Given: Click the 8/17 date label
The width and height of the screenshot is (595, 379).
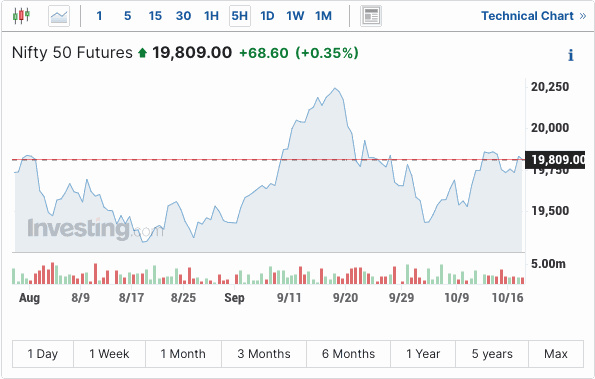Looking at the screenshot, I should (x=131, y=298).
